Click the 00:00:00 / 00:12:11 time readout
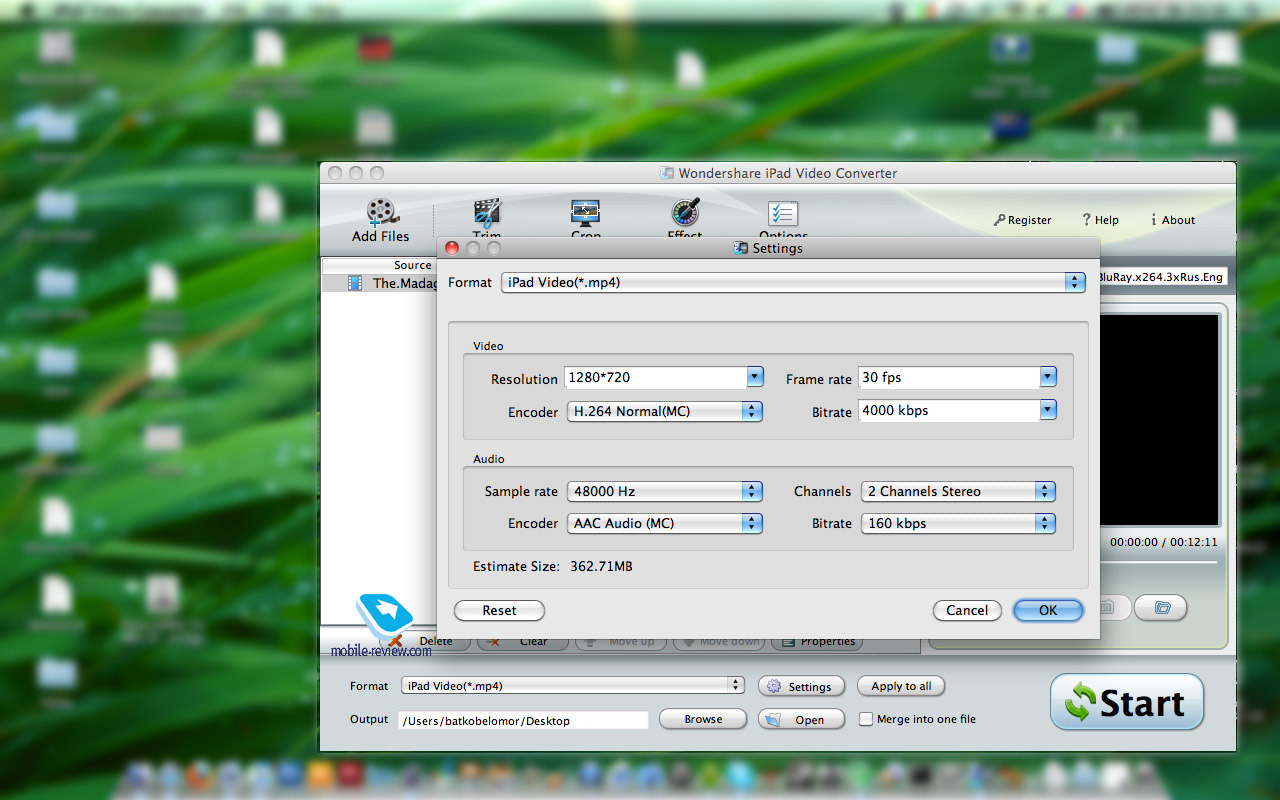The height and width of the screenshot is (800, 1280). click(1164, 542)
